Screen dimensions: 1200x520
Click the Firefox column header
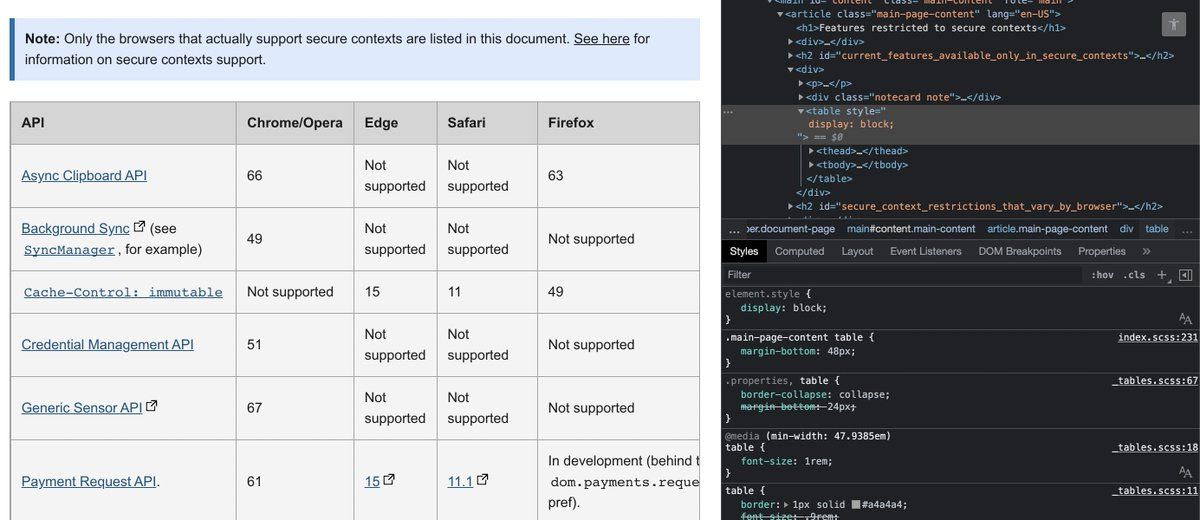pos(618,122)
